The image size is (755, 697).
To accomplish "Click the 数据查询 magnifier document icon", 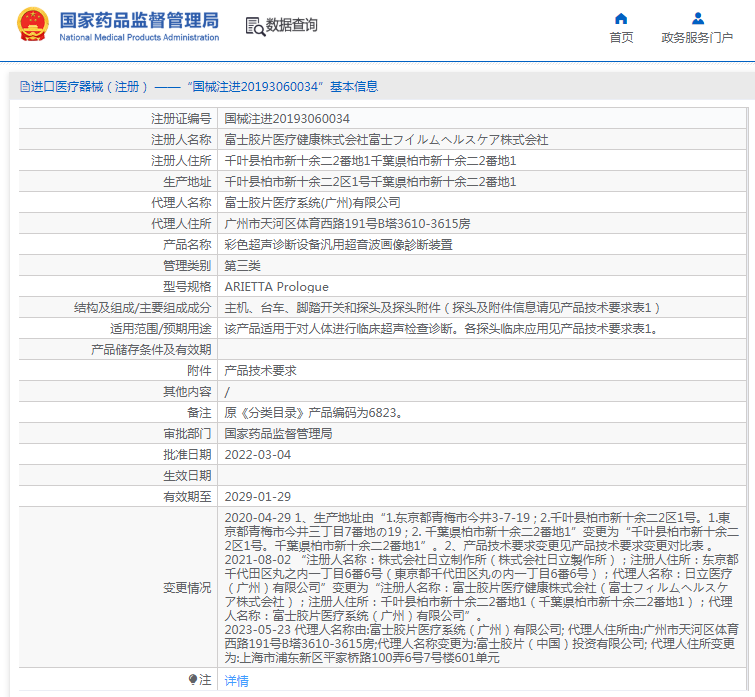I will coord(255,26).
